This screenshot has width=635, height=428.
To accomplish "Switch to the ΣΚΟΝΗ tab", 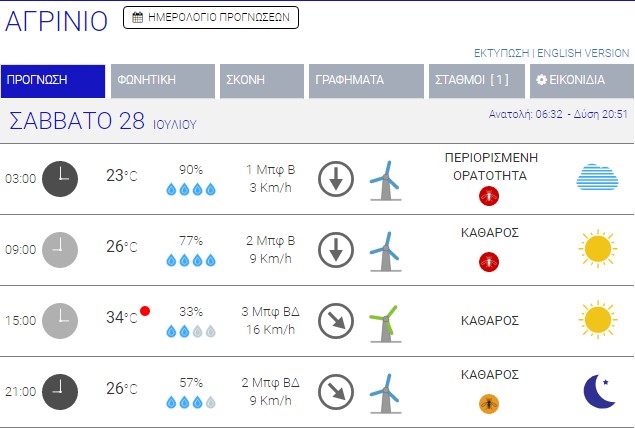I will click(x=261, y=81).
